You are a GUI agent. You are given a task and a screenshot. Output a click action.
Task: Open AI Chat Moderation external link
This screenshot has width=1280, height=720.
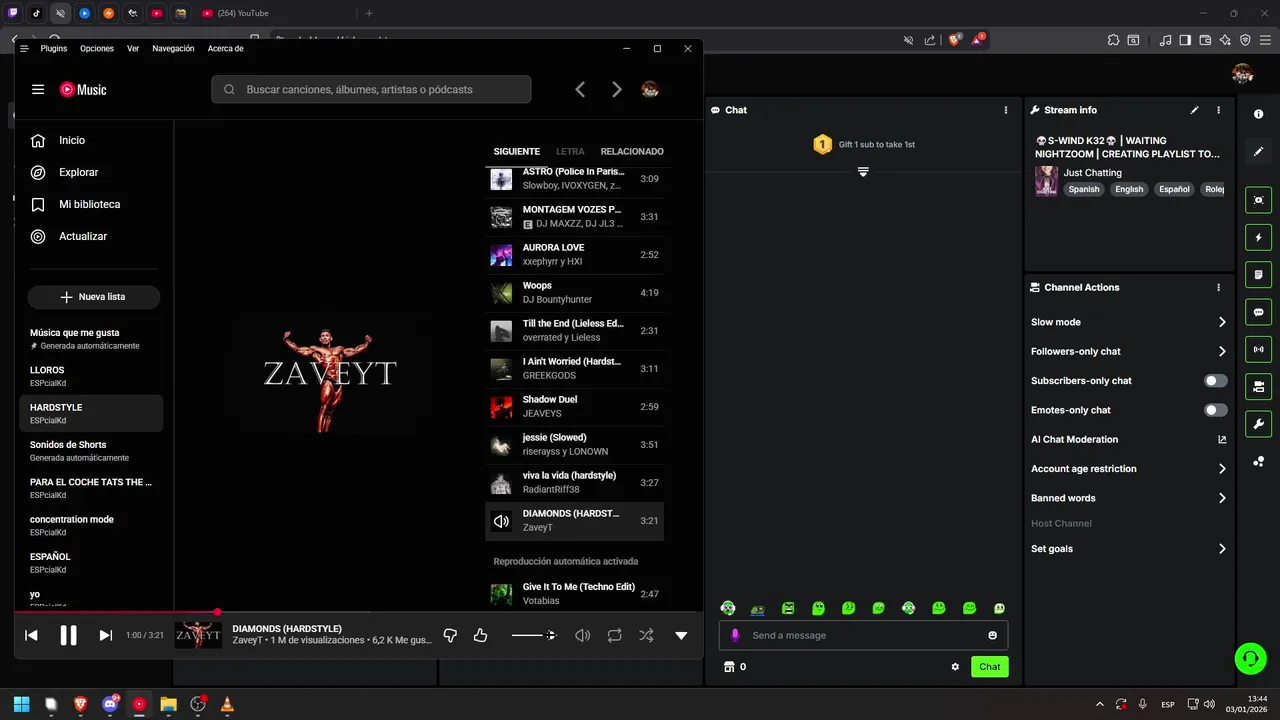1222,439
